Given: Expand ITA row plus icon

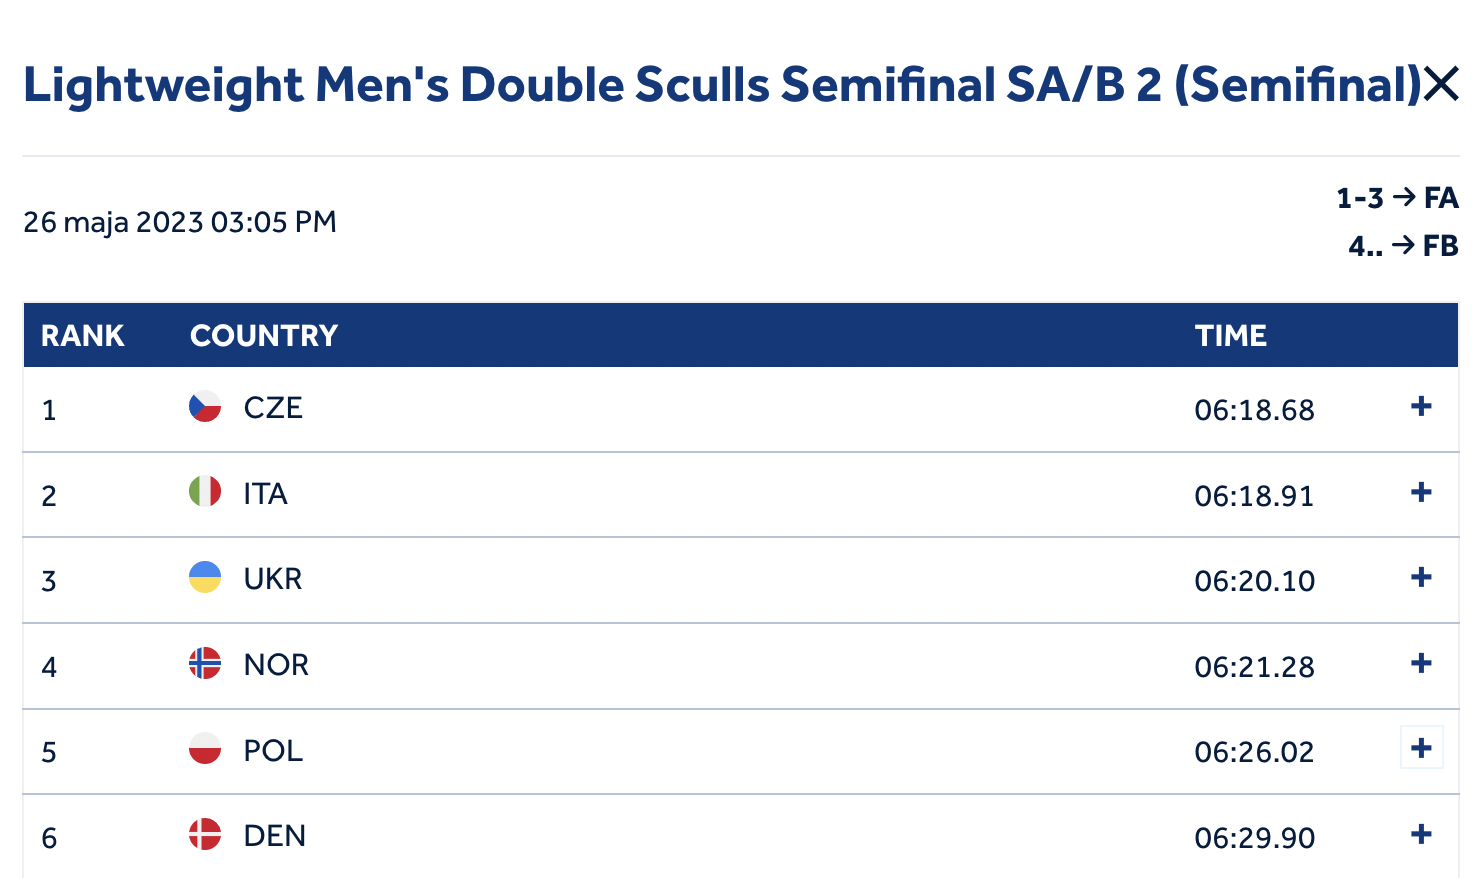Looking at the screenshot, I should point(1421,492).
